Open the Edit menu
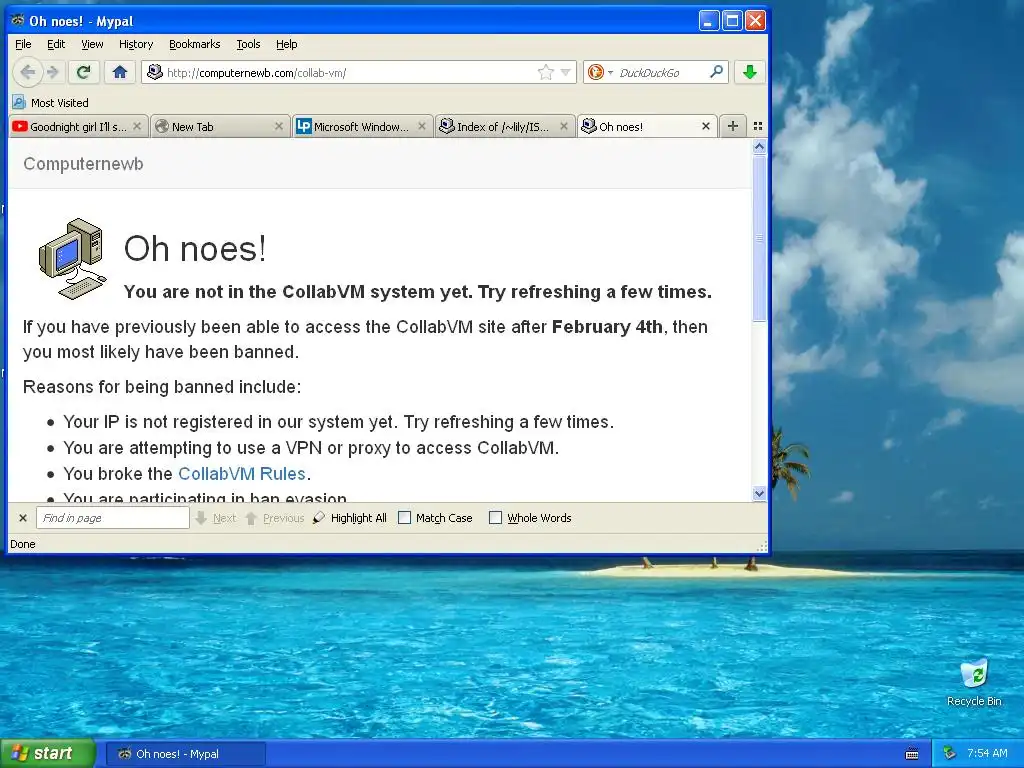The width and height of the screenshot is (1024, 768). (56, 44)
